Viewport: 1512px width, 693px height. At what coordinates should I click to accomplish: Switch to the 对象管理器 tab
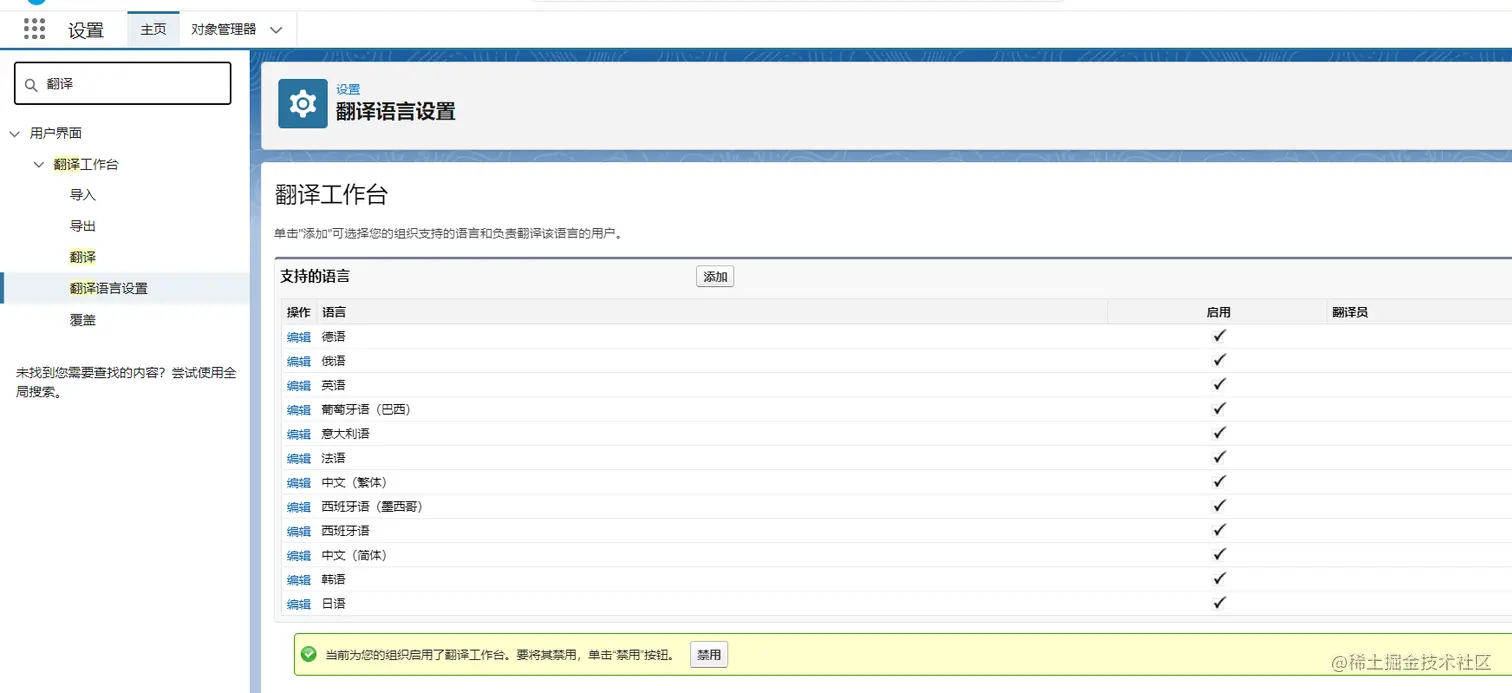pyautogui.click(x=223, y=29)
